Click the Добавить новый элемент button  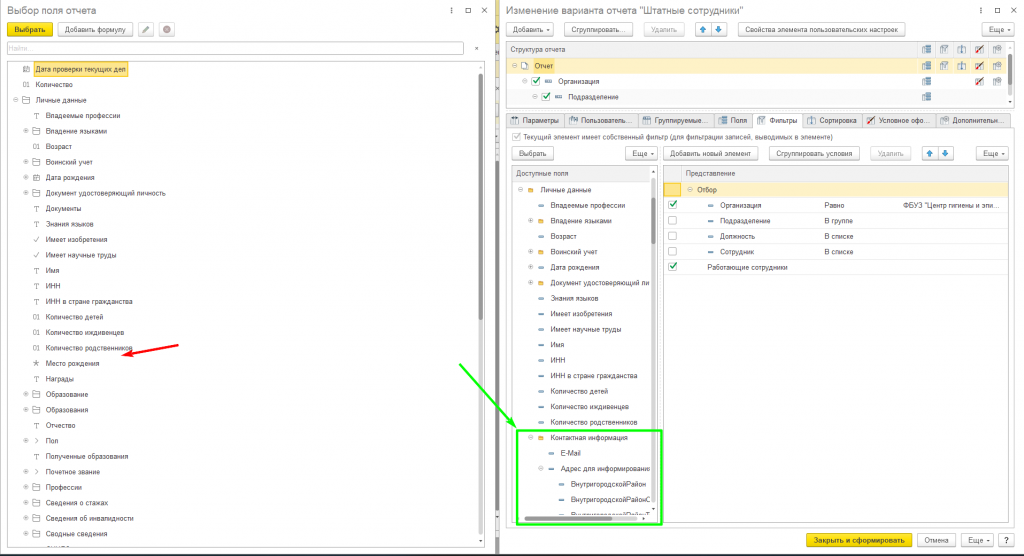click(711, 154)
